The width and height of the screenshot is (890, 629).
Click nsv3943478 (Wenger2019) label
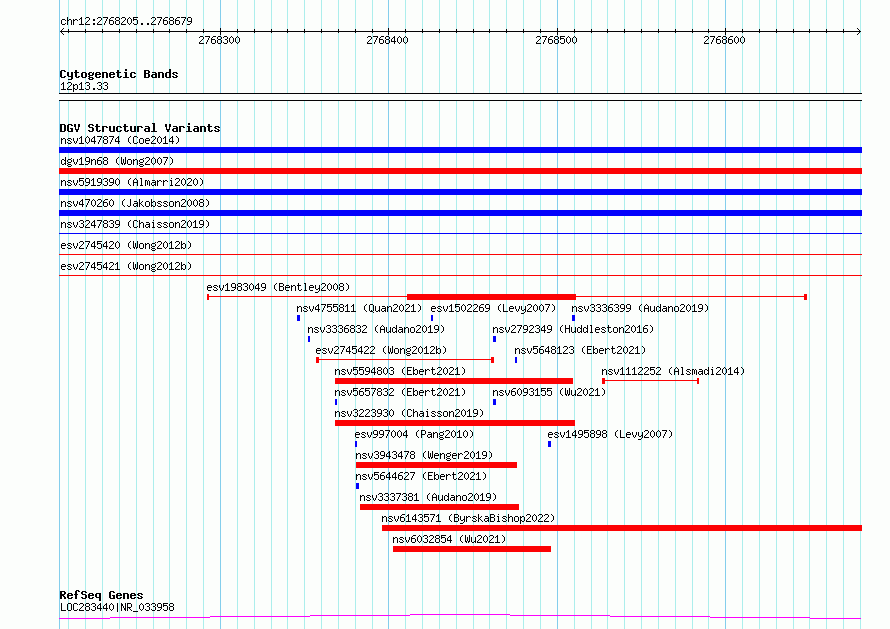tap(424, 455)
